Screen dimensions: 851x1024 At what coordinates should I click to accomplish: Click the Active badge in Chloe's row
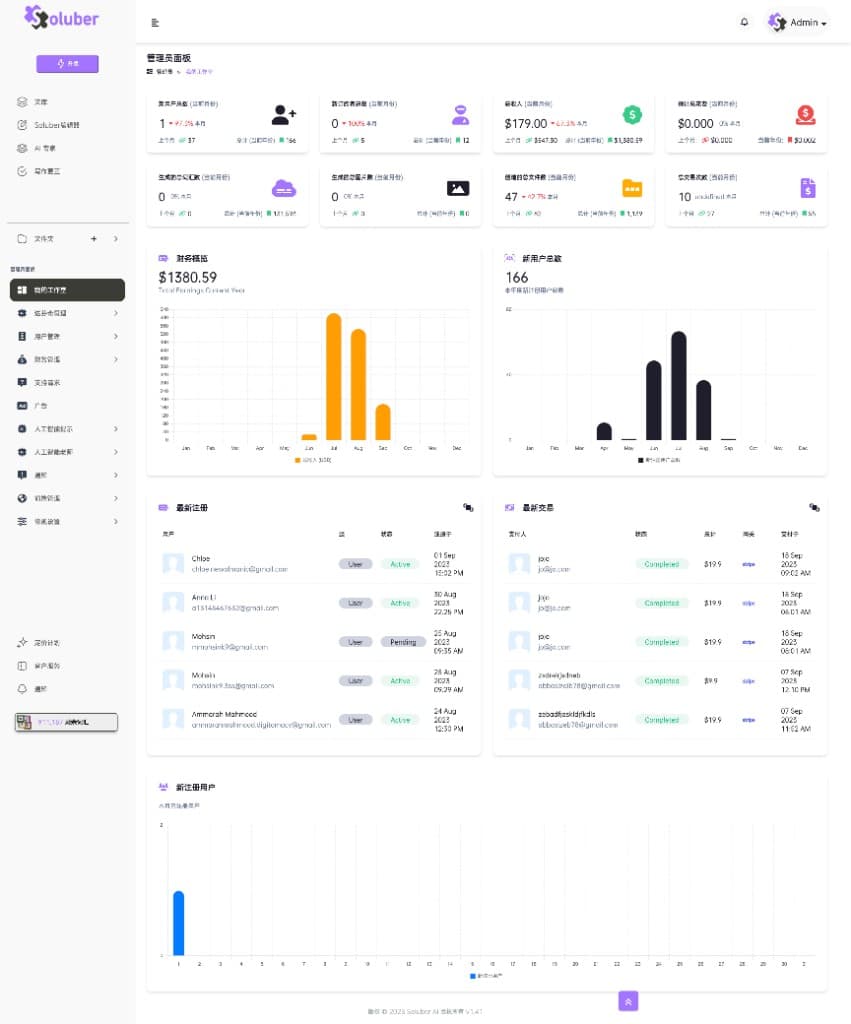click(400, 564)
